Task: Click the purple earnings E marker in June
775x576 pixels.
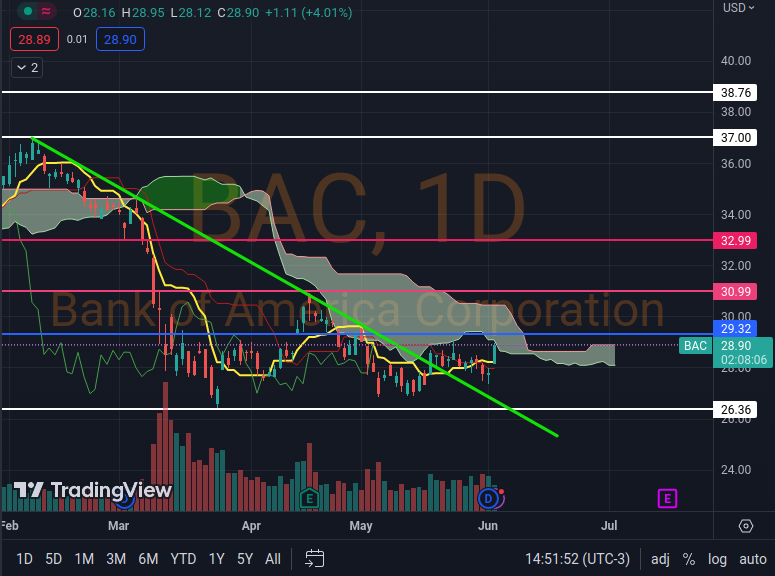Action: 667,498
